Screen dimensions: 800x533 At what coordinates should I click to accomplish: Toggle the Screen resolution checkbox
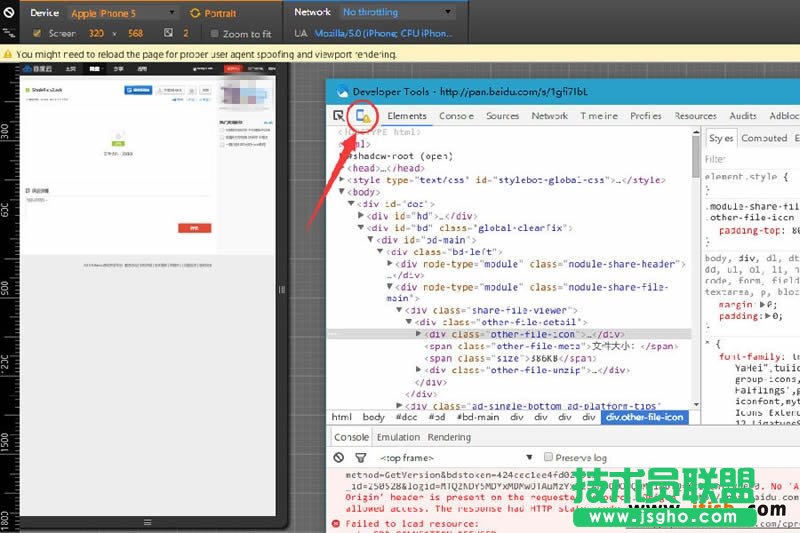tap(37, 34)
